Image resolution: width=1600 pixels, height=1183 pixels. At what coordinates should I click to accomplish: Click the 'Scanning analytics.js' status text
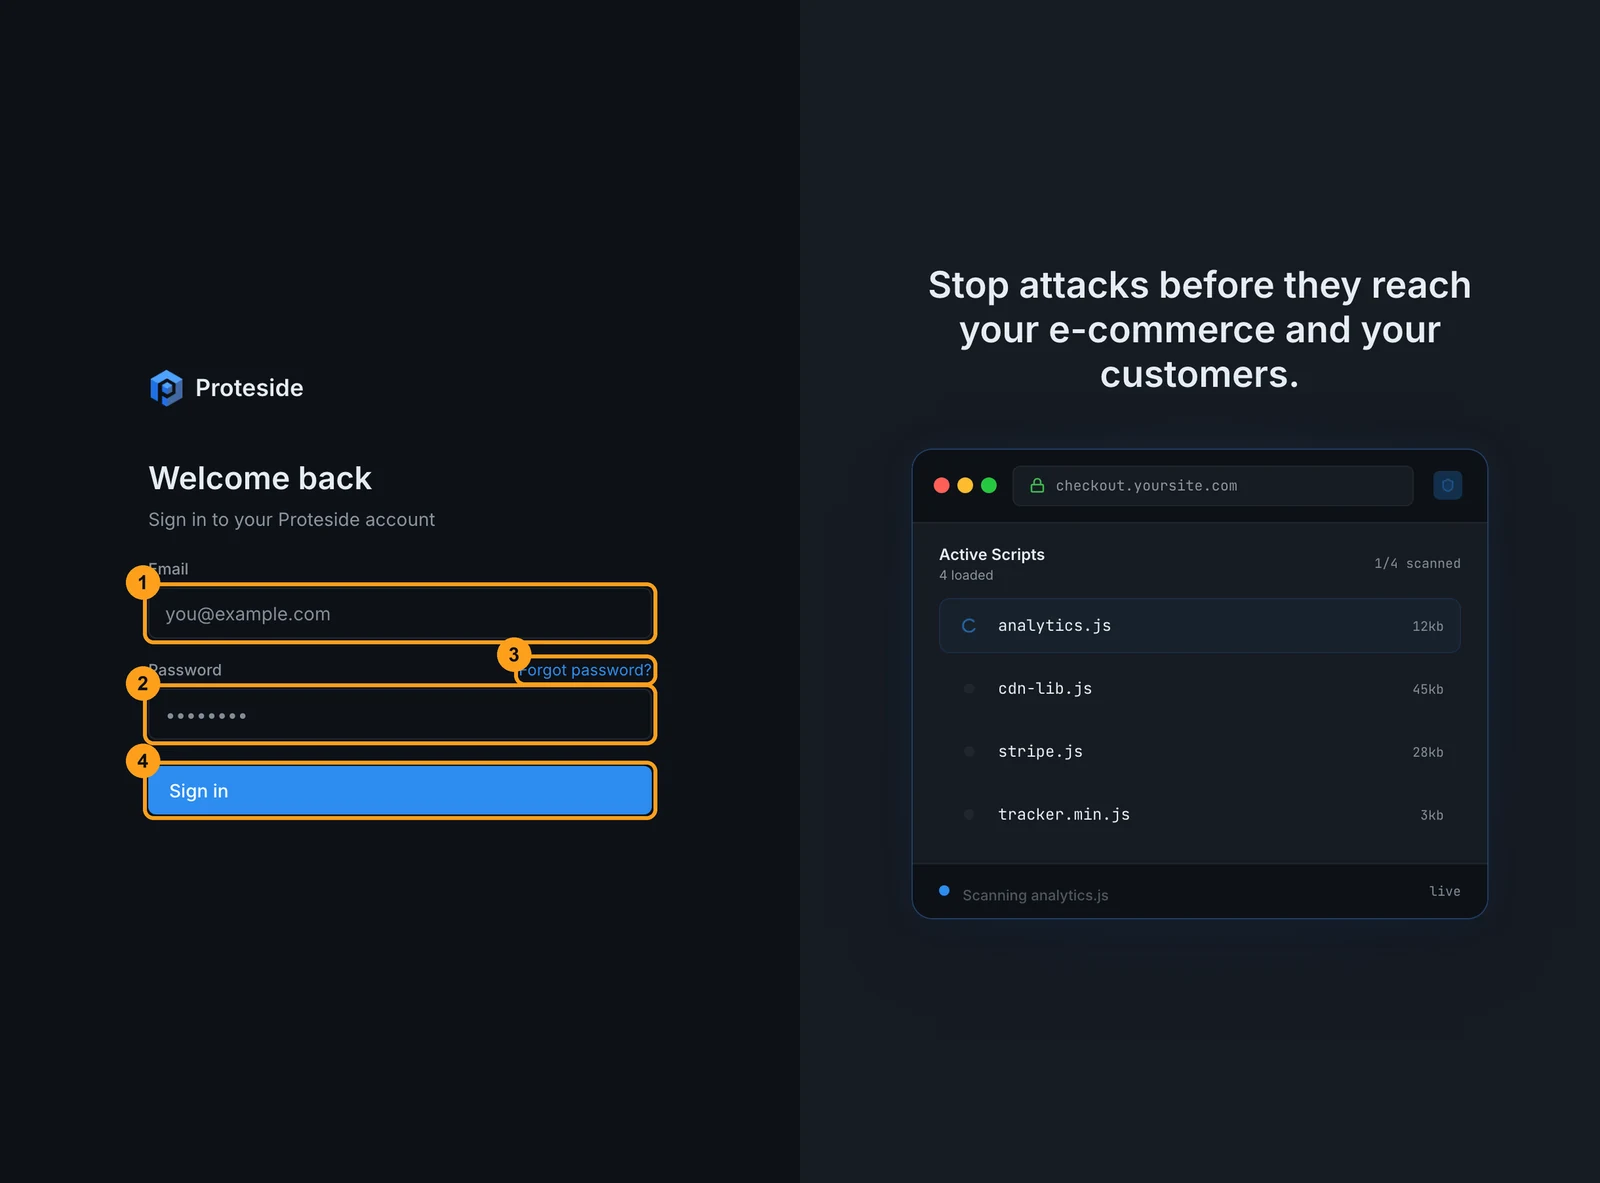click(1035, 895)
